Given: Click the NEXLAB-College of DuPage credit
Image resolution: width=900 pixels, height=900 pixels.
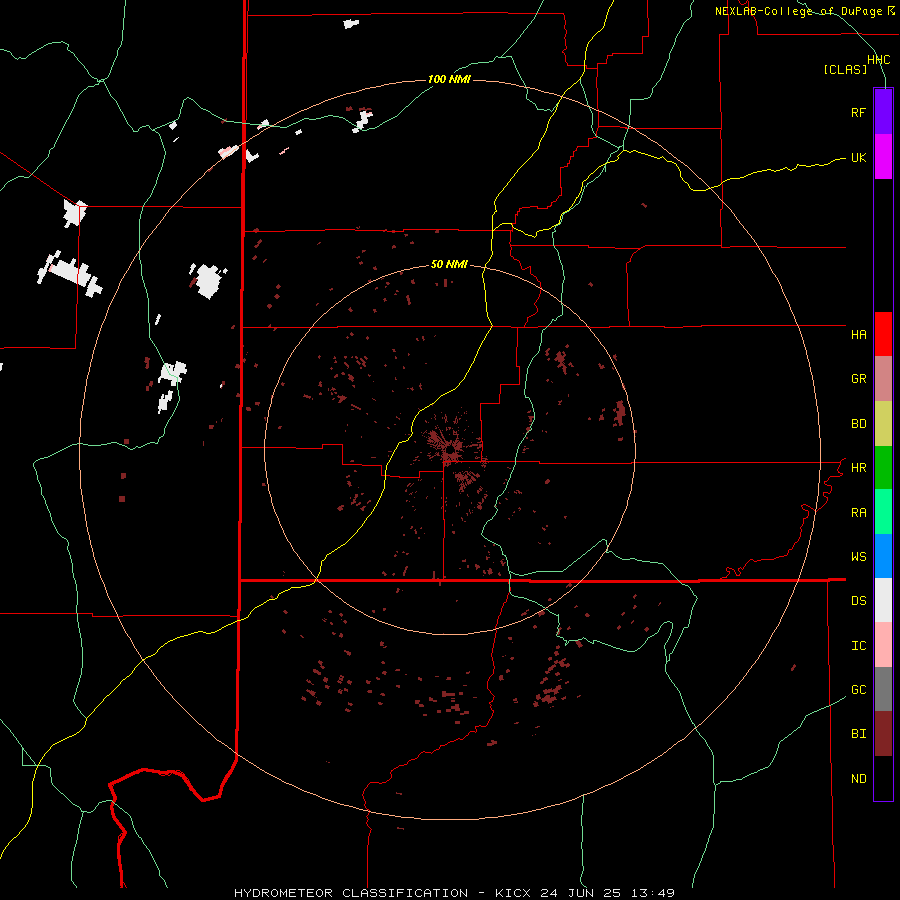Looking at the screenshot, I should pyautogui.click(x=804, y=11).
